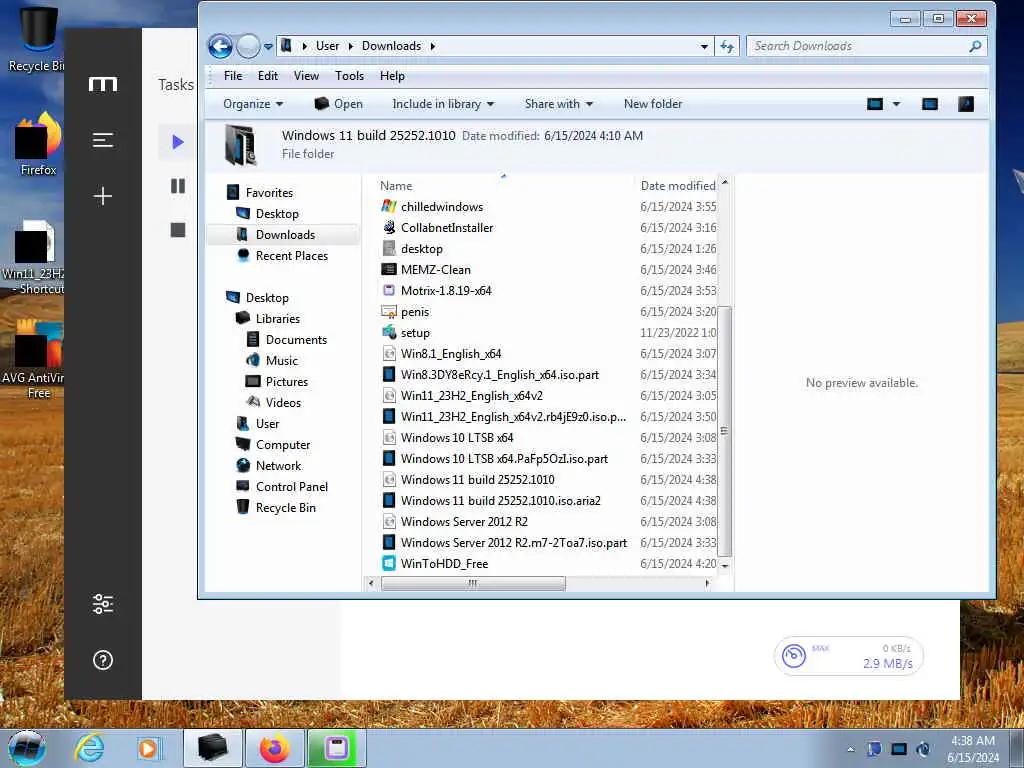Select Computer in the navigation pane
This screenshot has height=768, width=1024.
[283, 445]
